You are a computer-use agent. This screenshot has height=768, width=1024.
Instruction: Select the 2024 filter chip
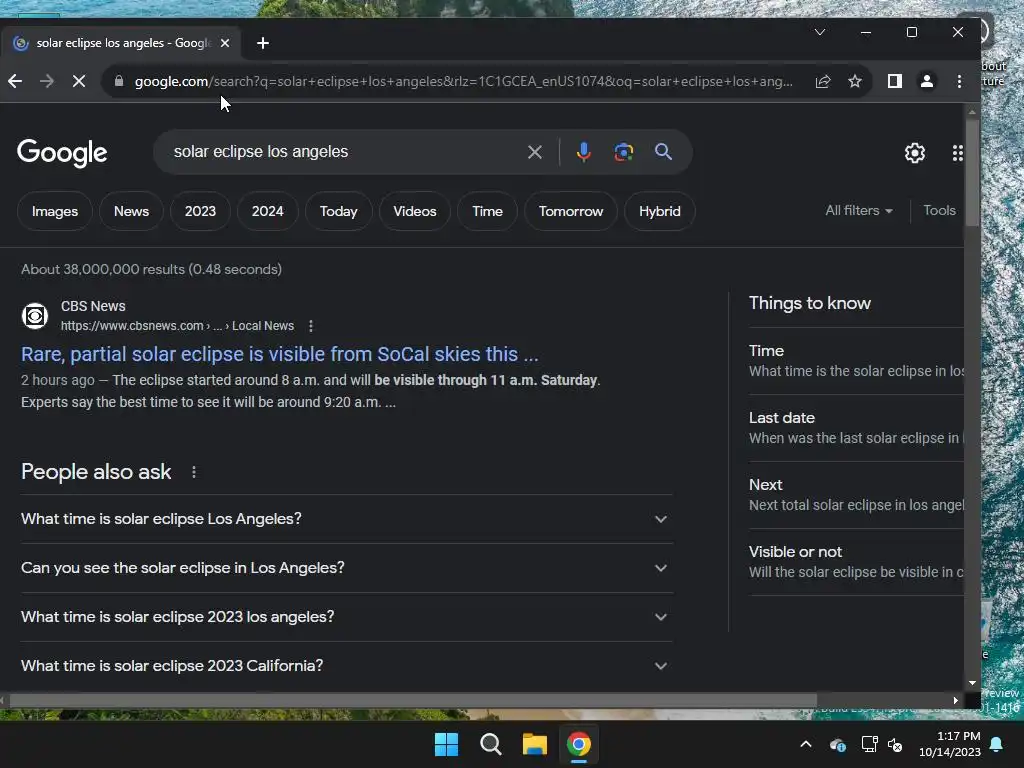[268, 212]
